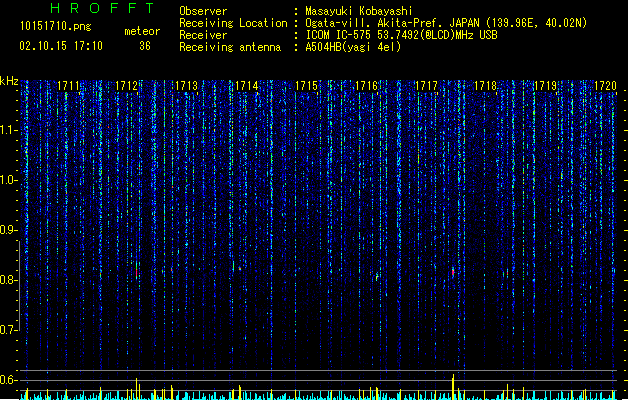
Task: Click the meteor count 36
Action: click(x=145, y=46)
